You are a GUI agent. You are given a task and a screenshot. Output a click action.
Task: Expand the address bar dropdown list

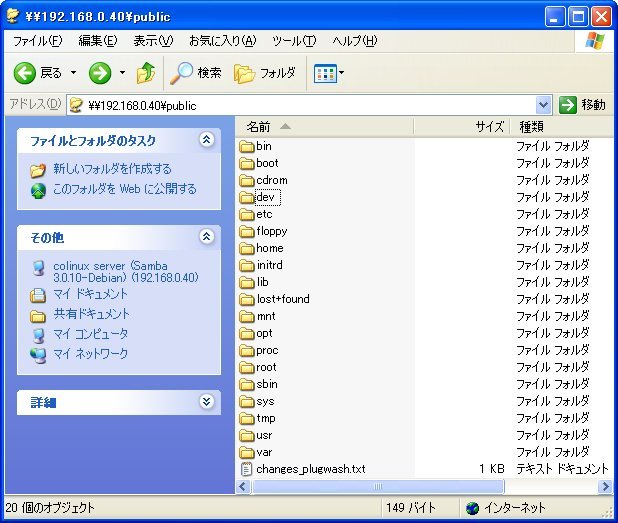(544, 105)
